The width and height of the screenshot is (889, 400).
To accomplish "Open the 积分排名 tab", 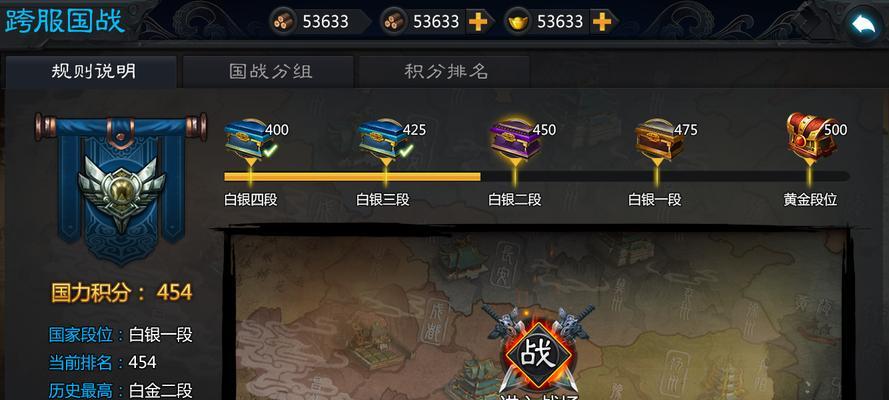I will point(445,71).
